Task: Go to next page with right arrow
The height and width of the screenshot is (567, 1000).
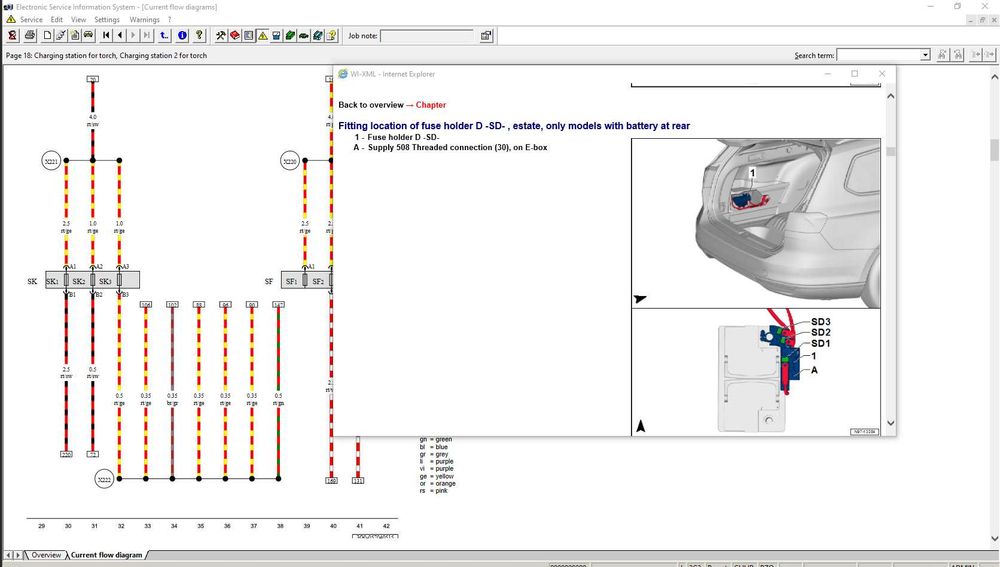Action: [133, 36]
